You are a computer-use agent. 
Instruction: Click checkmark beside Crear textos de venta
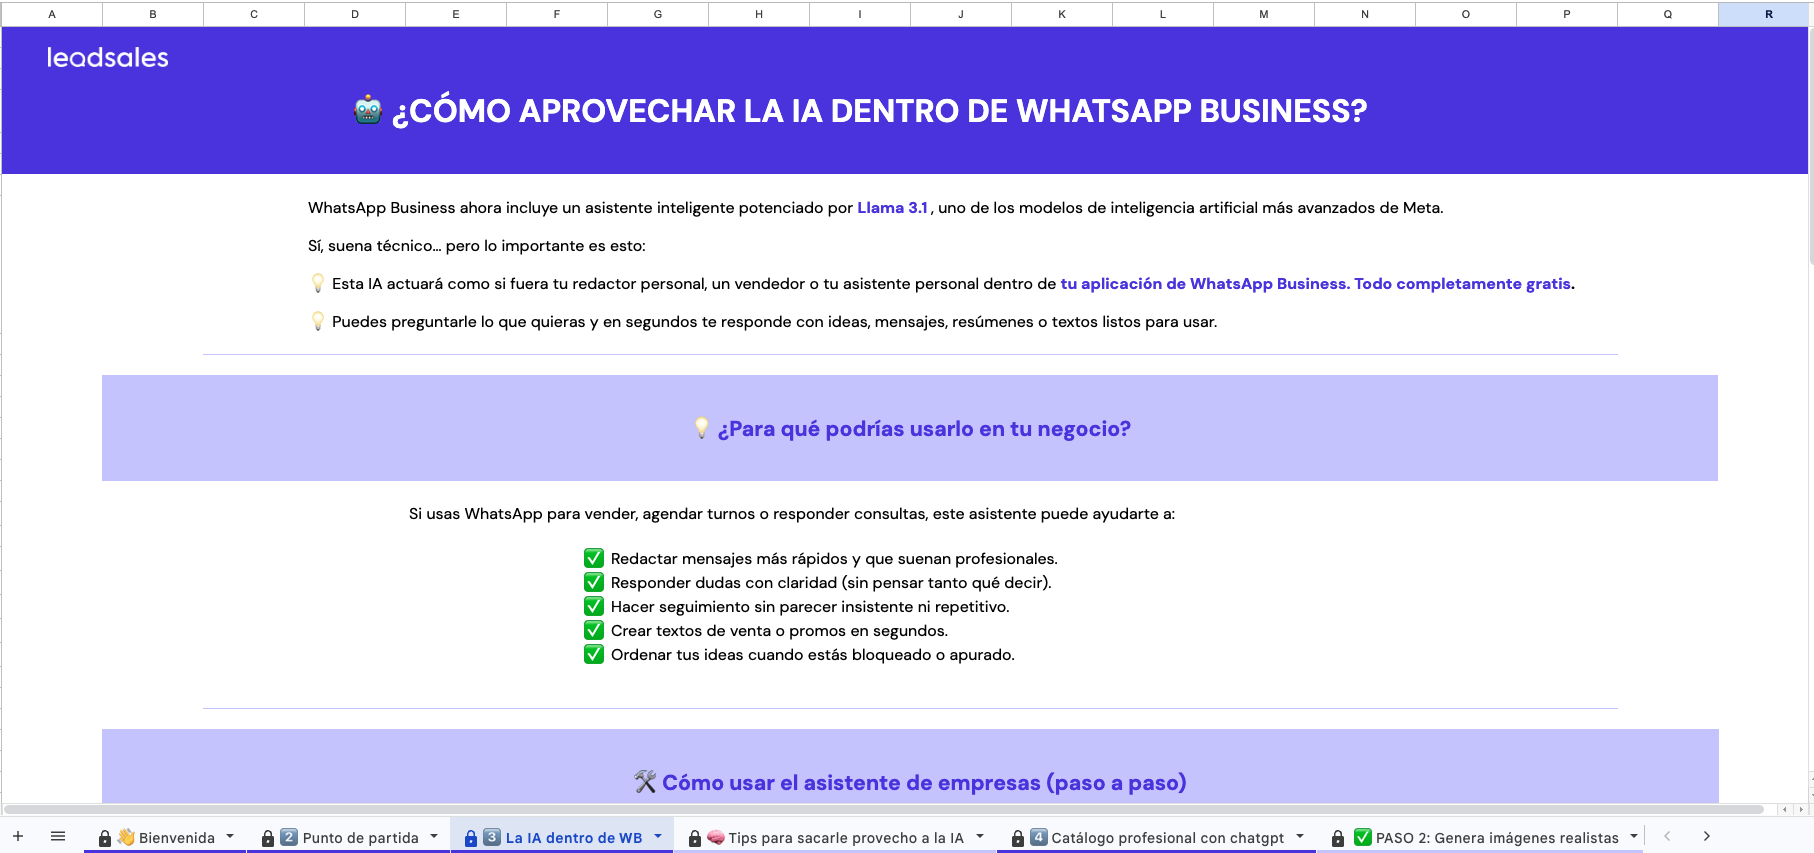[594, 630]
